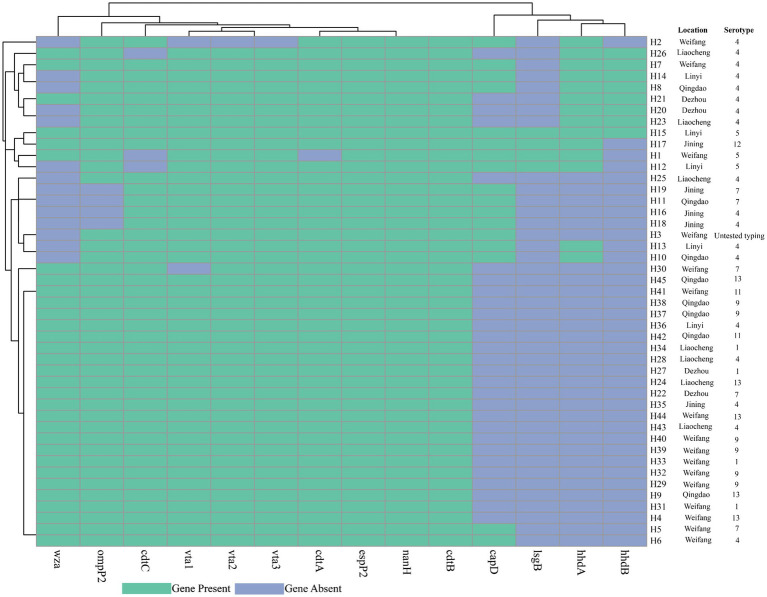Click the 'H44' strain row label
Viewport: 767px width, 597px height.
coord(658,416)
